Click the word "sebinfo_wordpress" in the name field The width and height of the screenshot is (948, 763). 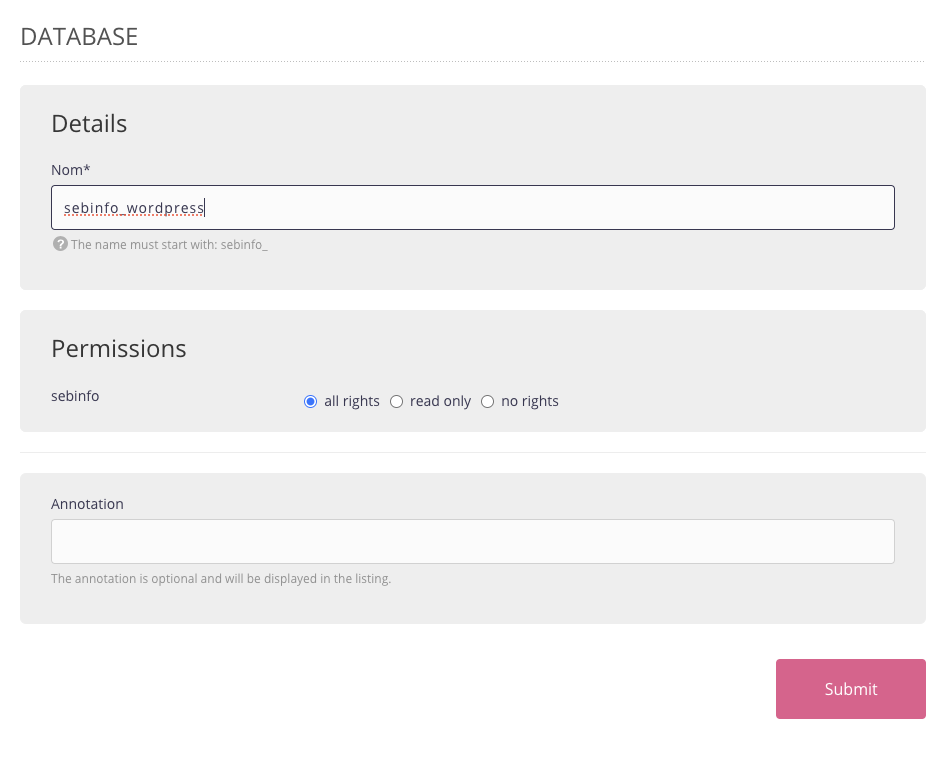pyautogui.click(x=133, y=208)
